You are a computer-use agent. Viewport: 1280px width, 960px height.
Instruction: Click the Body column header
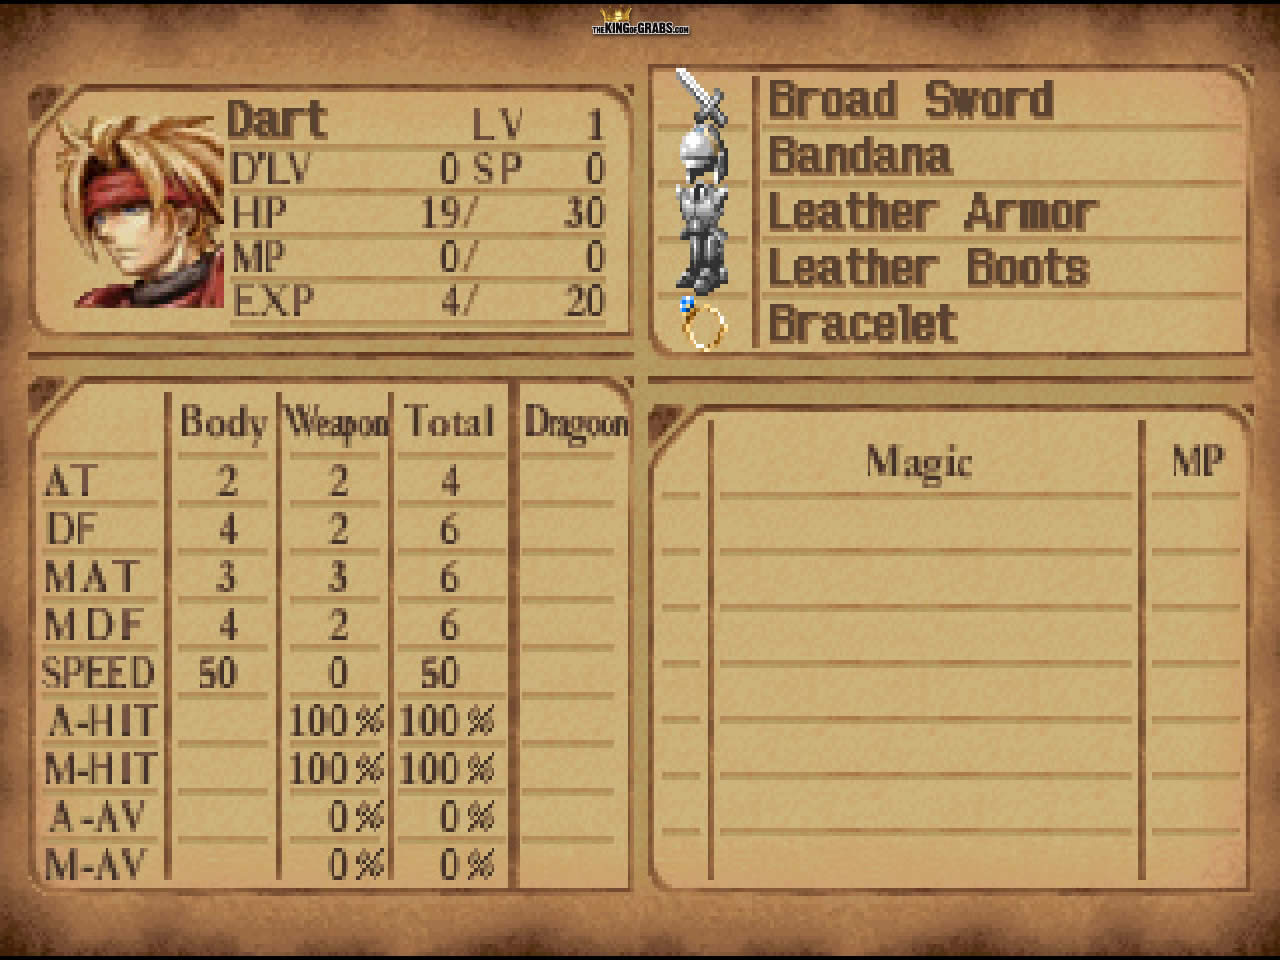pyautogui.click(x=223, y=422)
